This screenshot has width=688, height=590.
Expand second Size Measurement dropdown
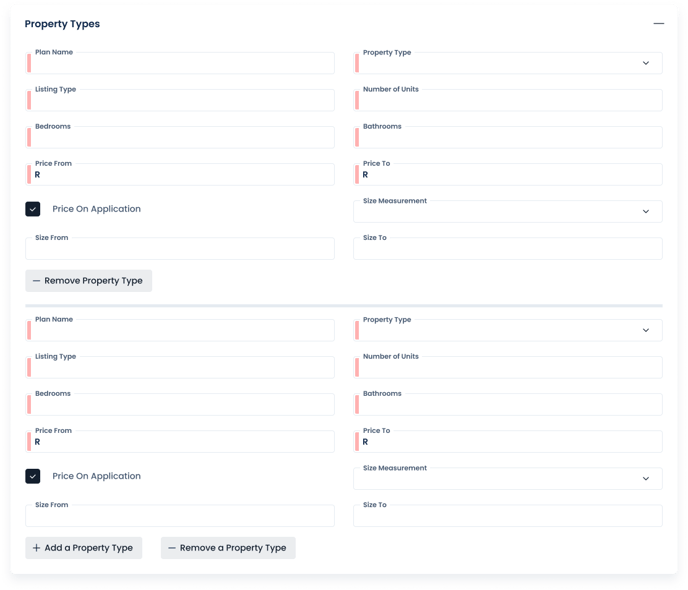507,479
